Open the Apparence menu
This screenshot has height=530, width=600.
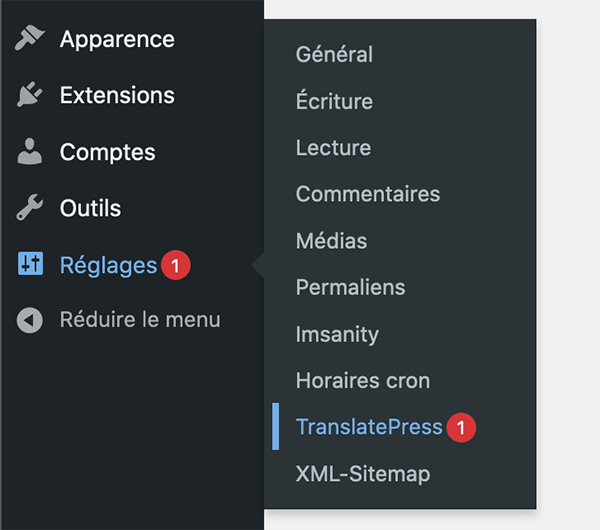pos(117,40)
